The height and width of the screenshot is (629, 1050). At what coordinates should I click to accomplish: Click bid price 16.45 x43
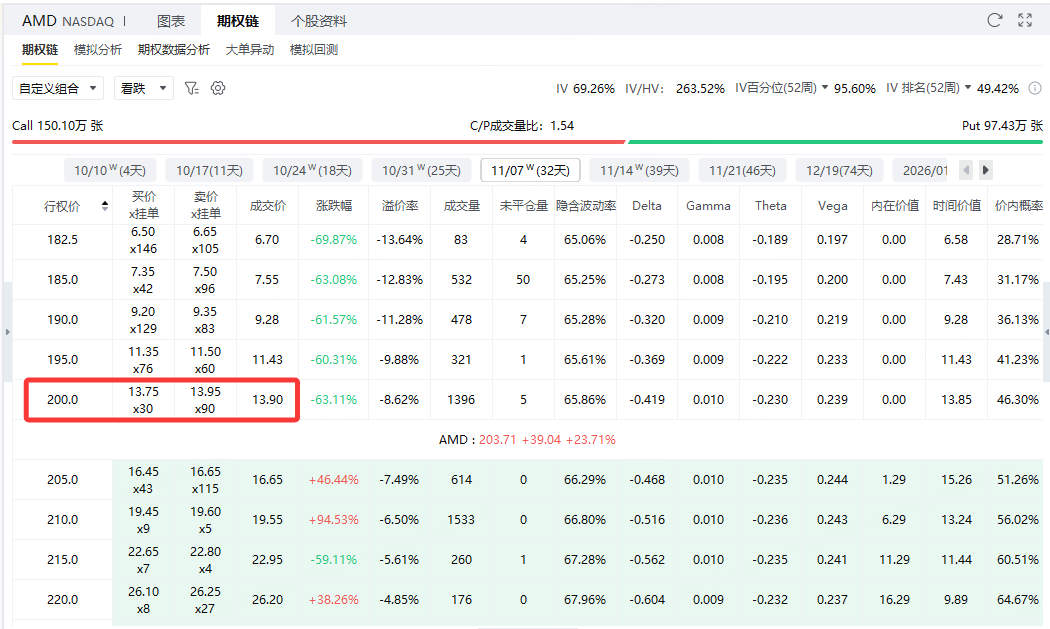coord(143,480)
